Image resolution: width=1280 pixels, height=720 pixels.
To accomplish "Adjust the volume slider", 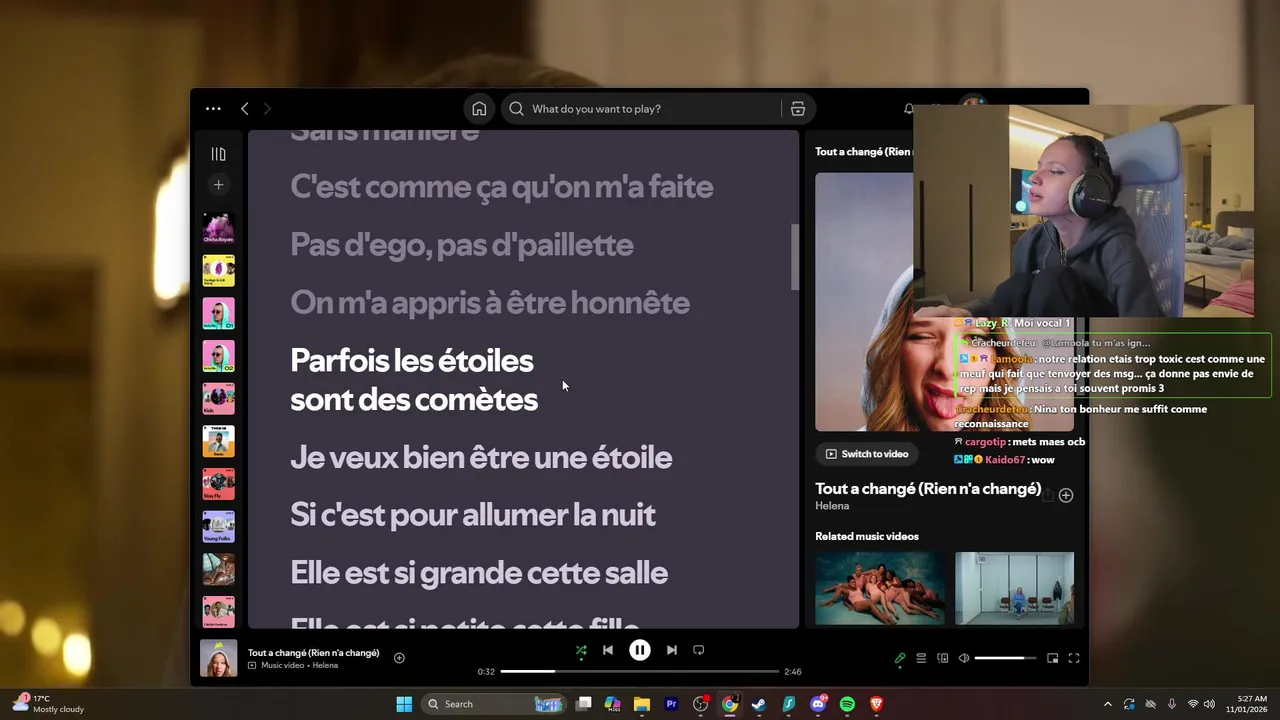I will 1005,658.
